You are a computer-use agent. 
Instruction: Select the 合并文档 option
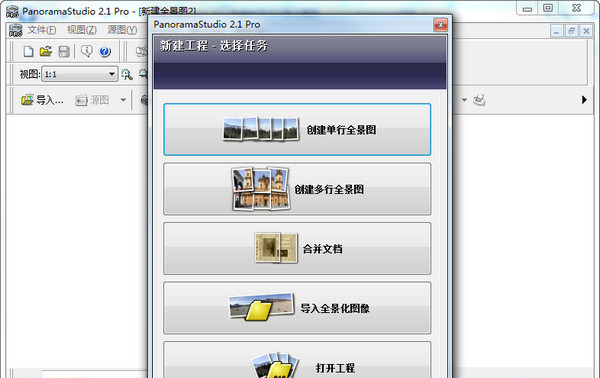(x=297, y=249)
